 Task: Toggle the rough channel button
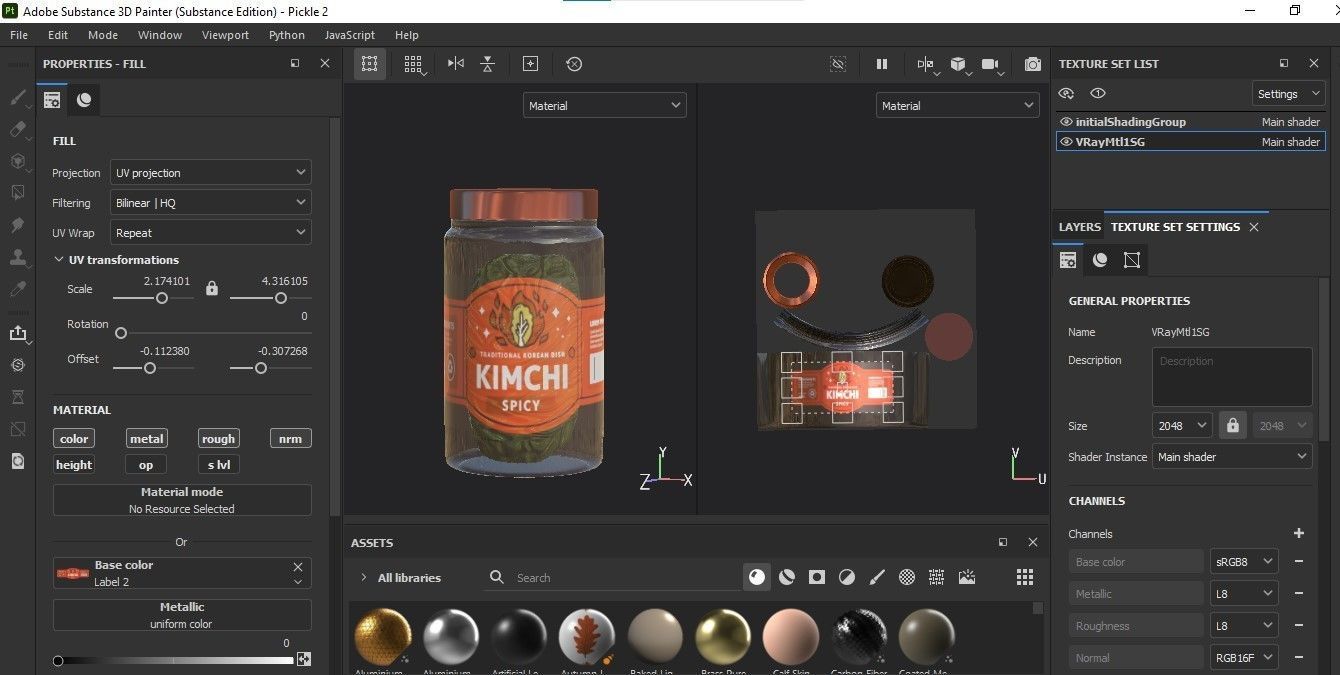tap(218, 438)
